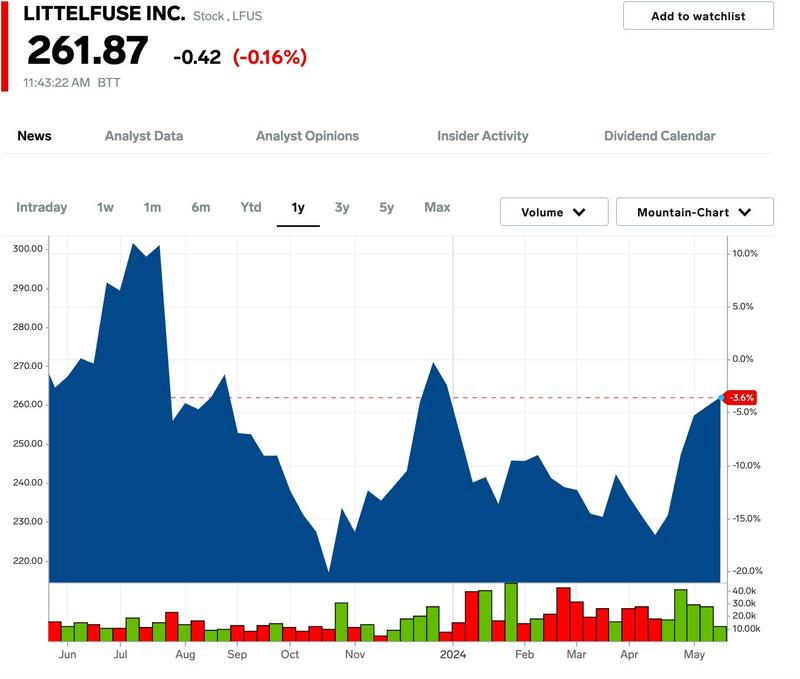Click the tallest green volume bar near February

point(511,612)
